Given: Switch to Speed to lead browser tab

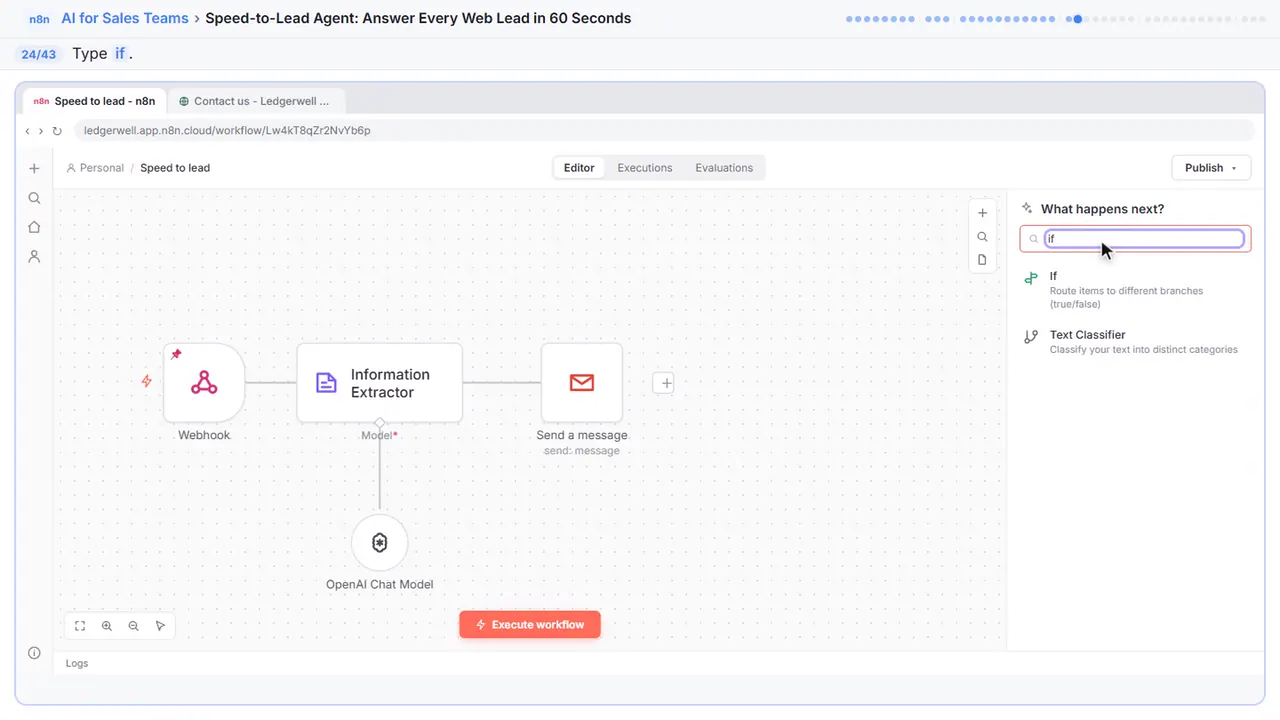Looking at the screenshot, I should coord(94,101).
